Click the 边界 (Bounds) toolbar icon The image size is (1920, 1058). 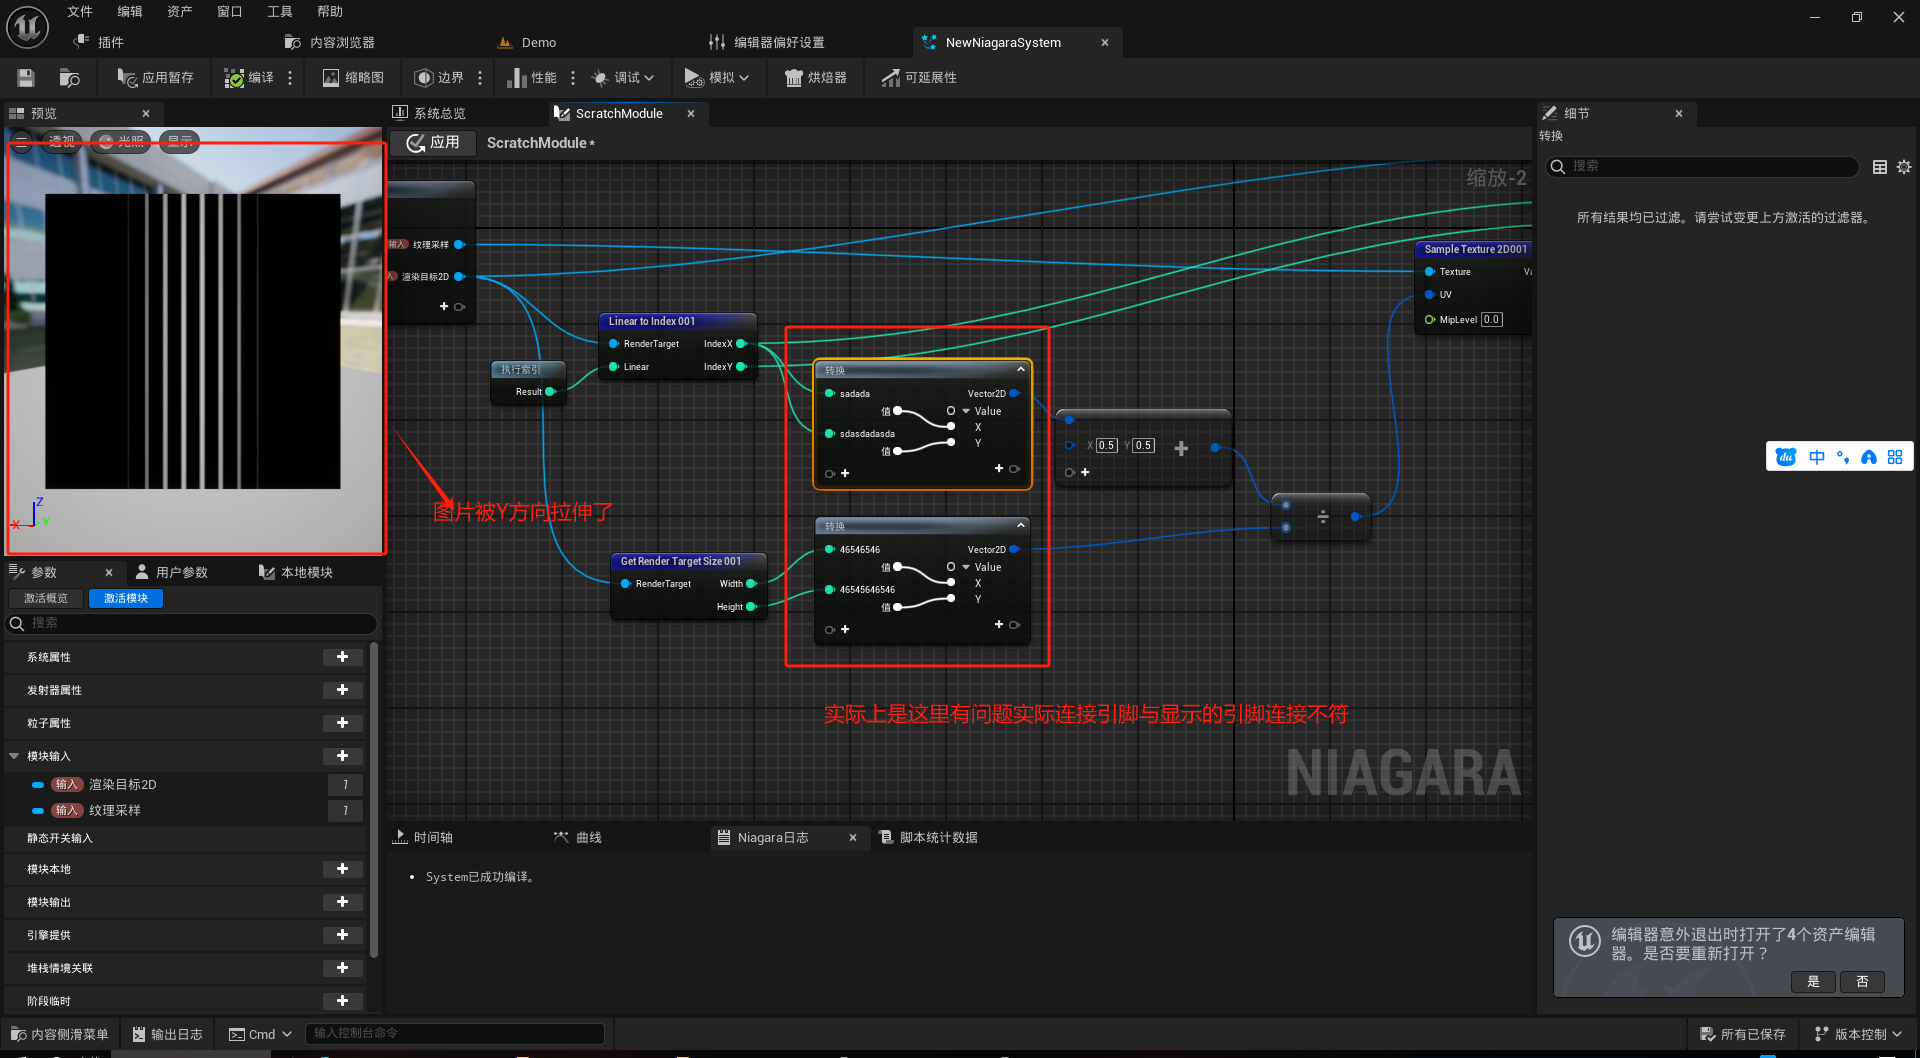(439, 77)
